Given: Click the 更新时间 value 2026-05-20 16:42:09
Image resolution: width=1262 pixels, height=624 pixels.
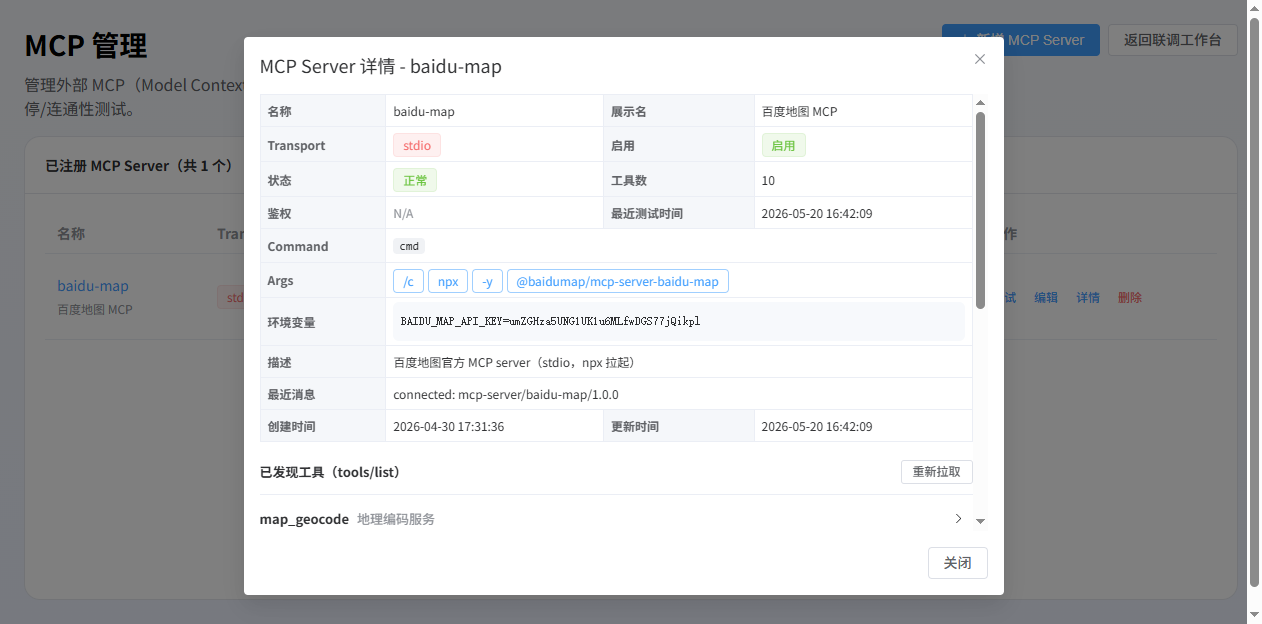Looking at the screenshot, I should point(817,426).
